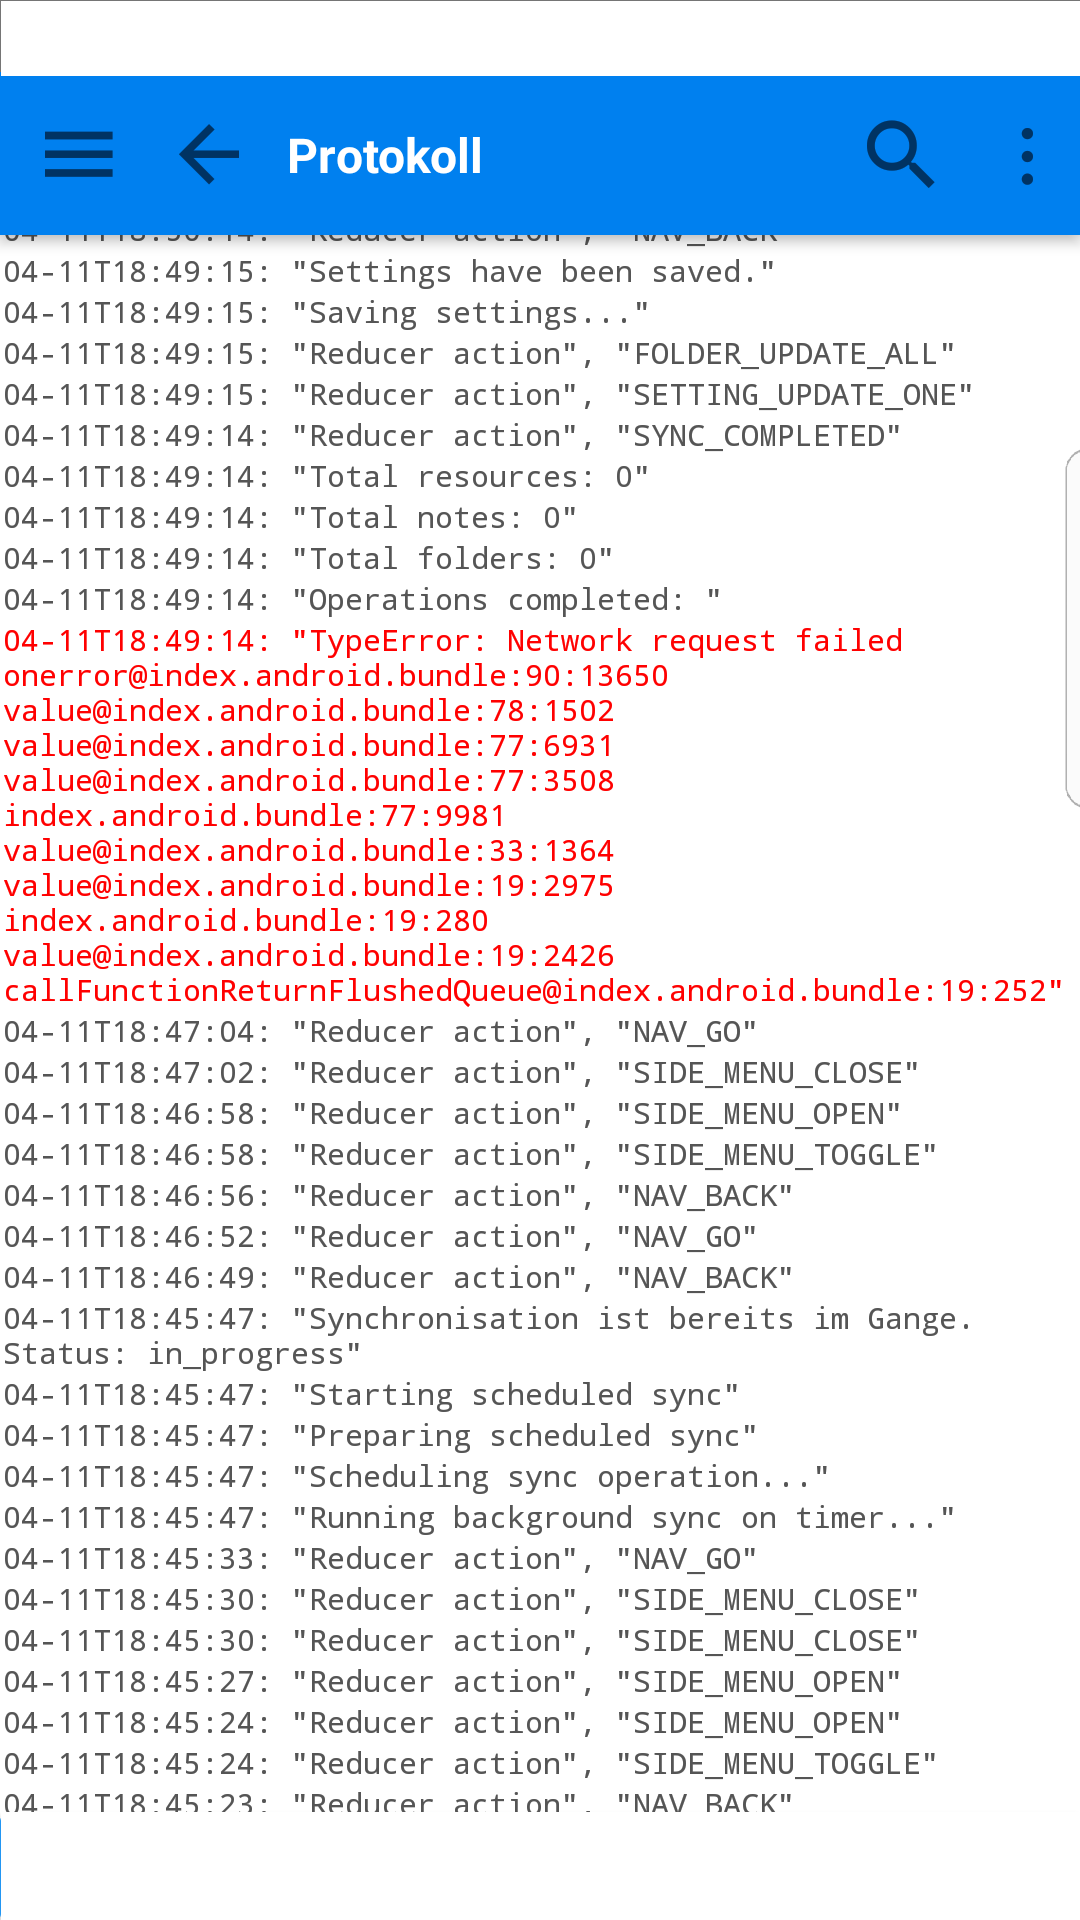Tap the Total notes: 0 entry
Viewport: 1080px width, 1920px height.
coord(289,517)
